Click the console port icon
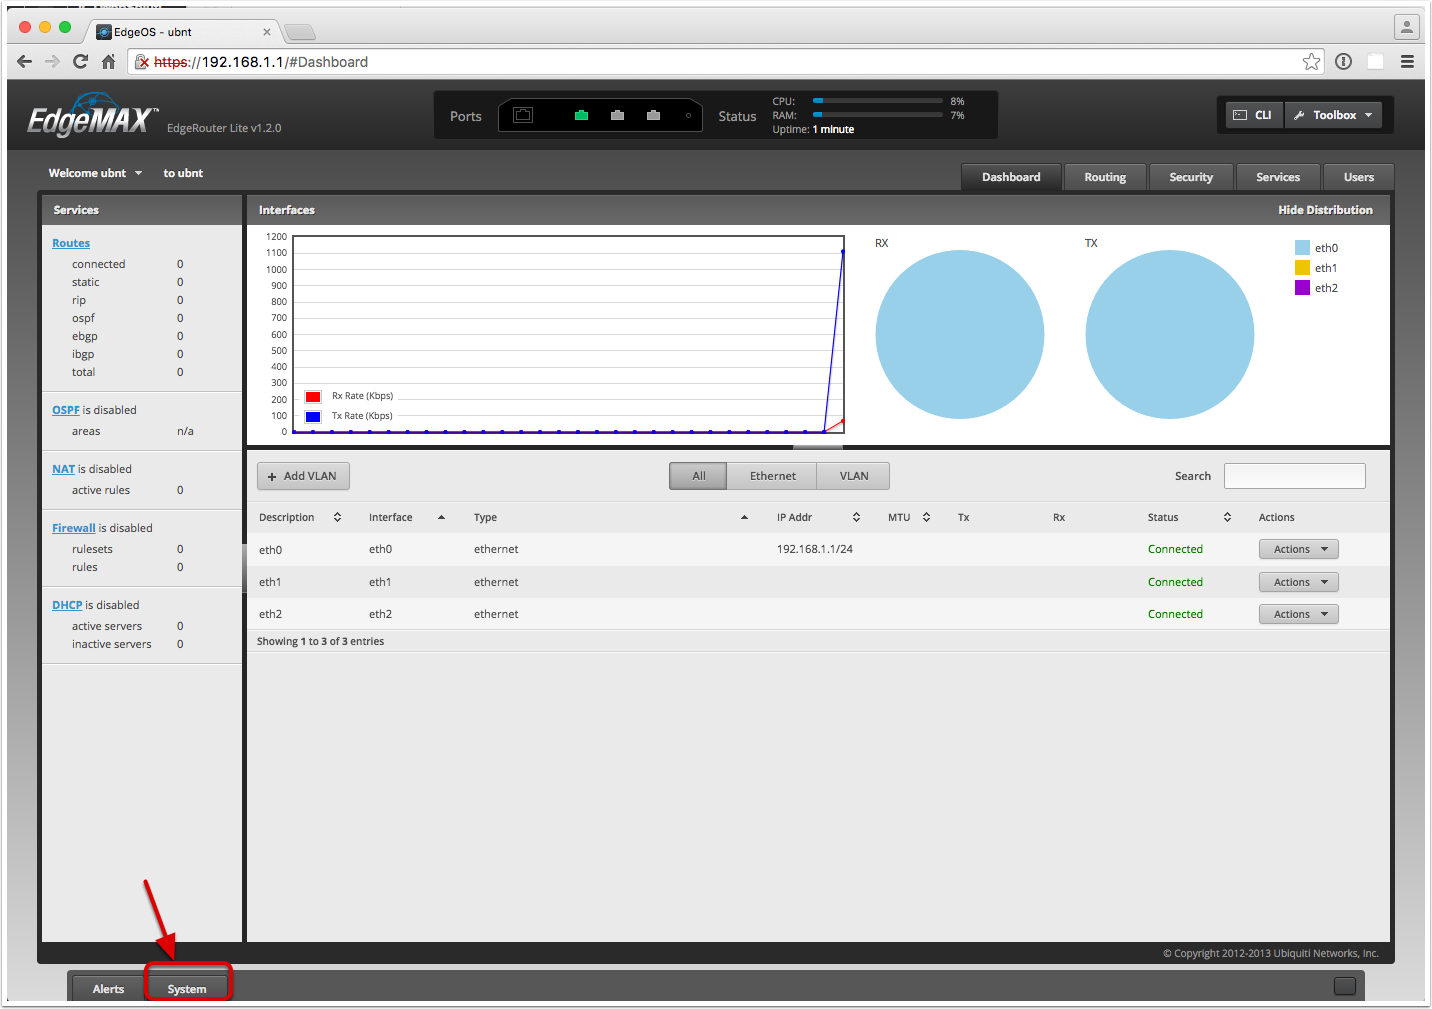Image resolution: width=1432 pixels, height=1009 pixels. [x=523, y=115]
